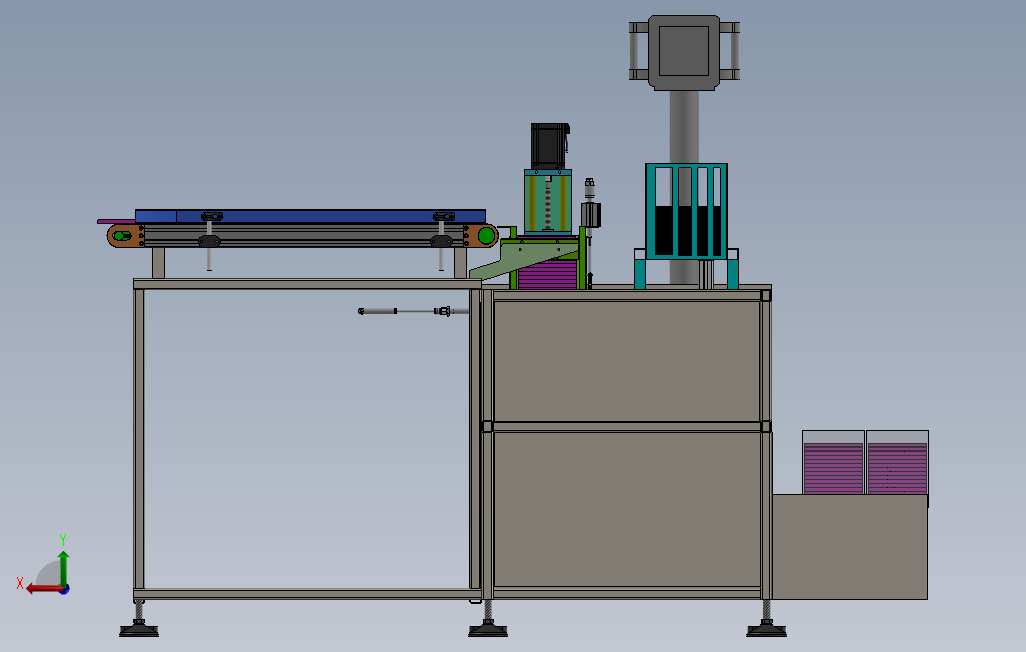Select the right purple stack bin
This screenshot has width=1026, height=652.
pyautogui.click(x=897, y=462)
